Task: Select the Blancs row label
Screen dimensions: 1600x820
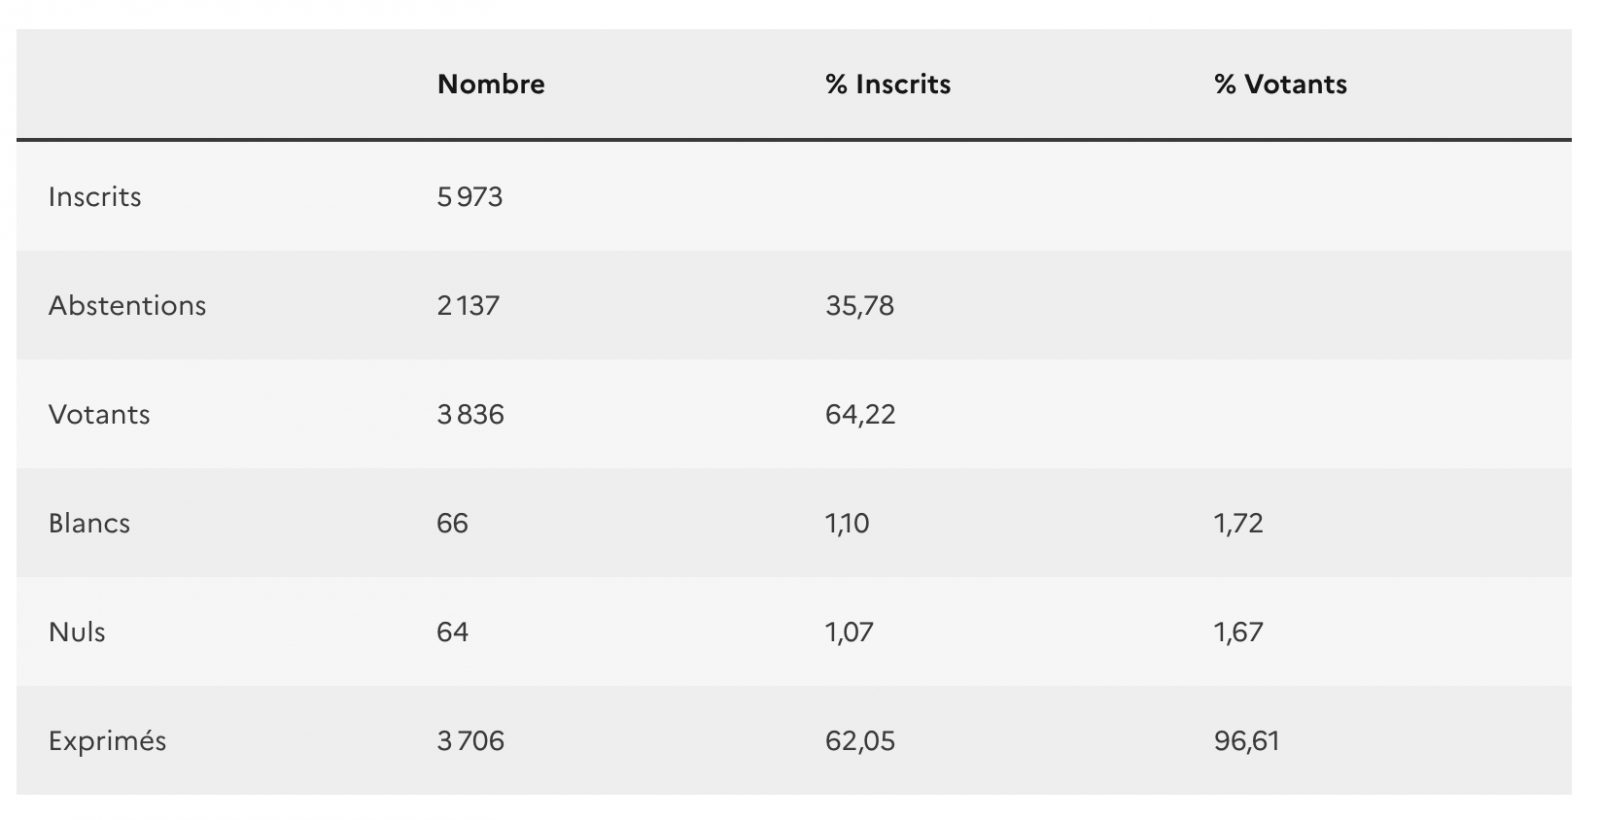Action: coord(89,524)
